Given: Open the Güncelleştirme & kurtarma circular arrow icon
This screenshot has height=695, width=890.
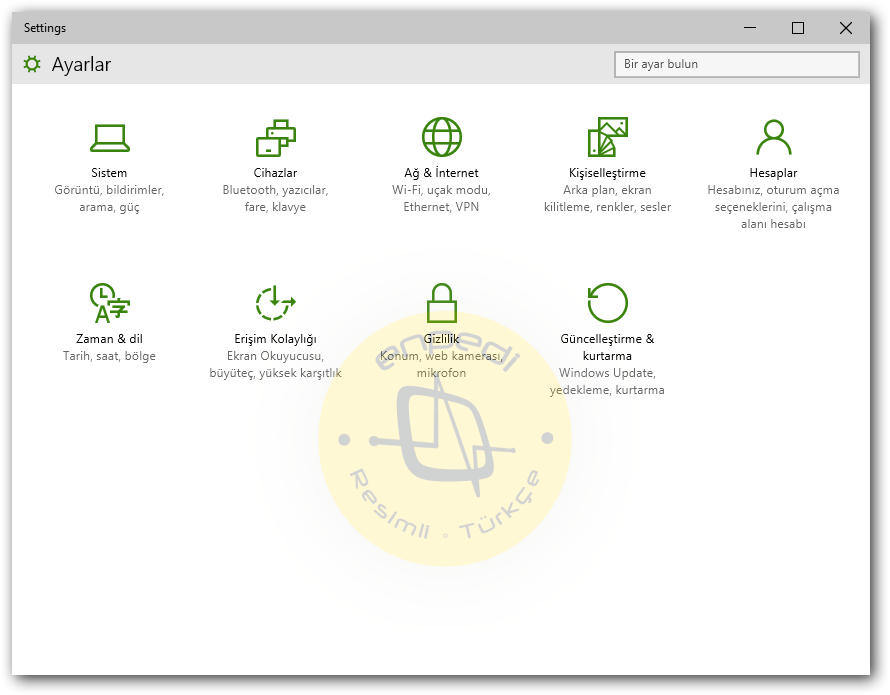Looking at the screenshot, I should (x=607, y=303).
